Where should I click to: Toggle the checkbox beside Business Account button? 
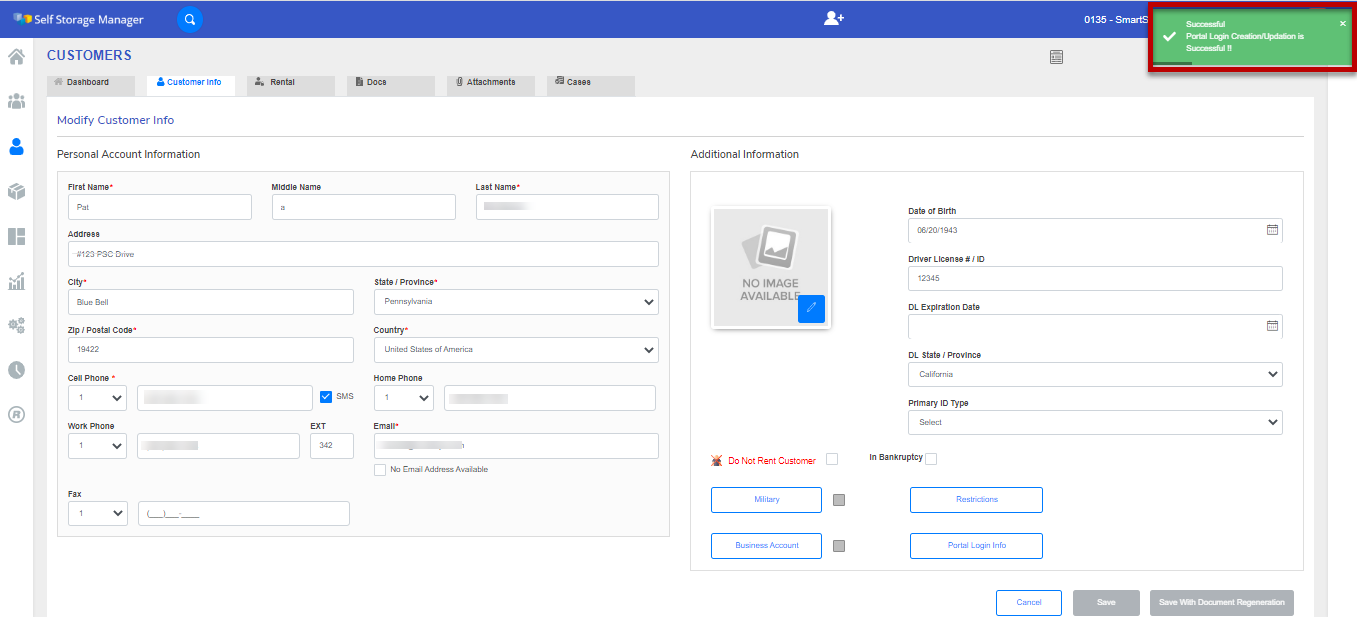839,546
